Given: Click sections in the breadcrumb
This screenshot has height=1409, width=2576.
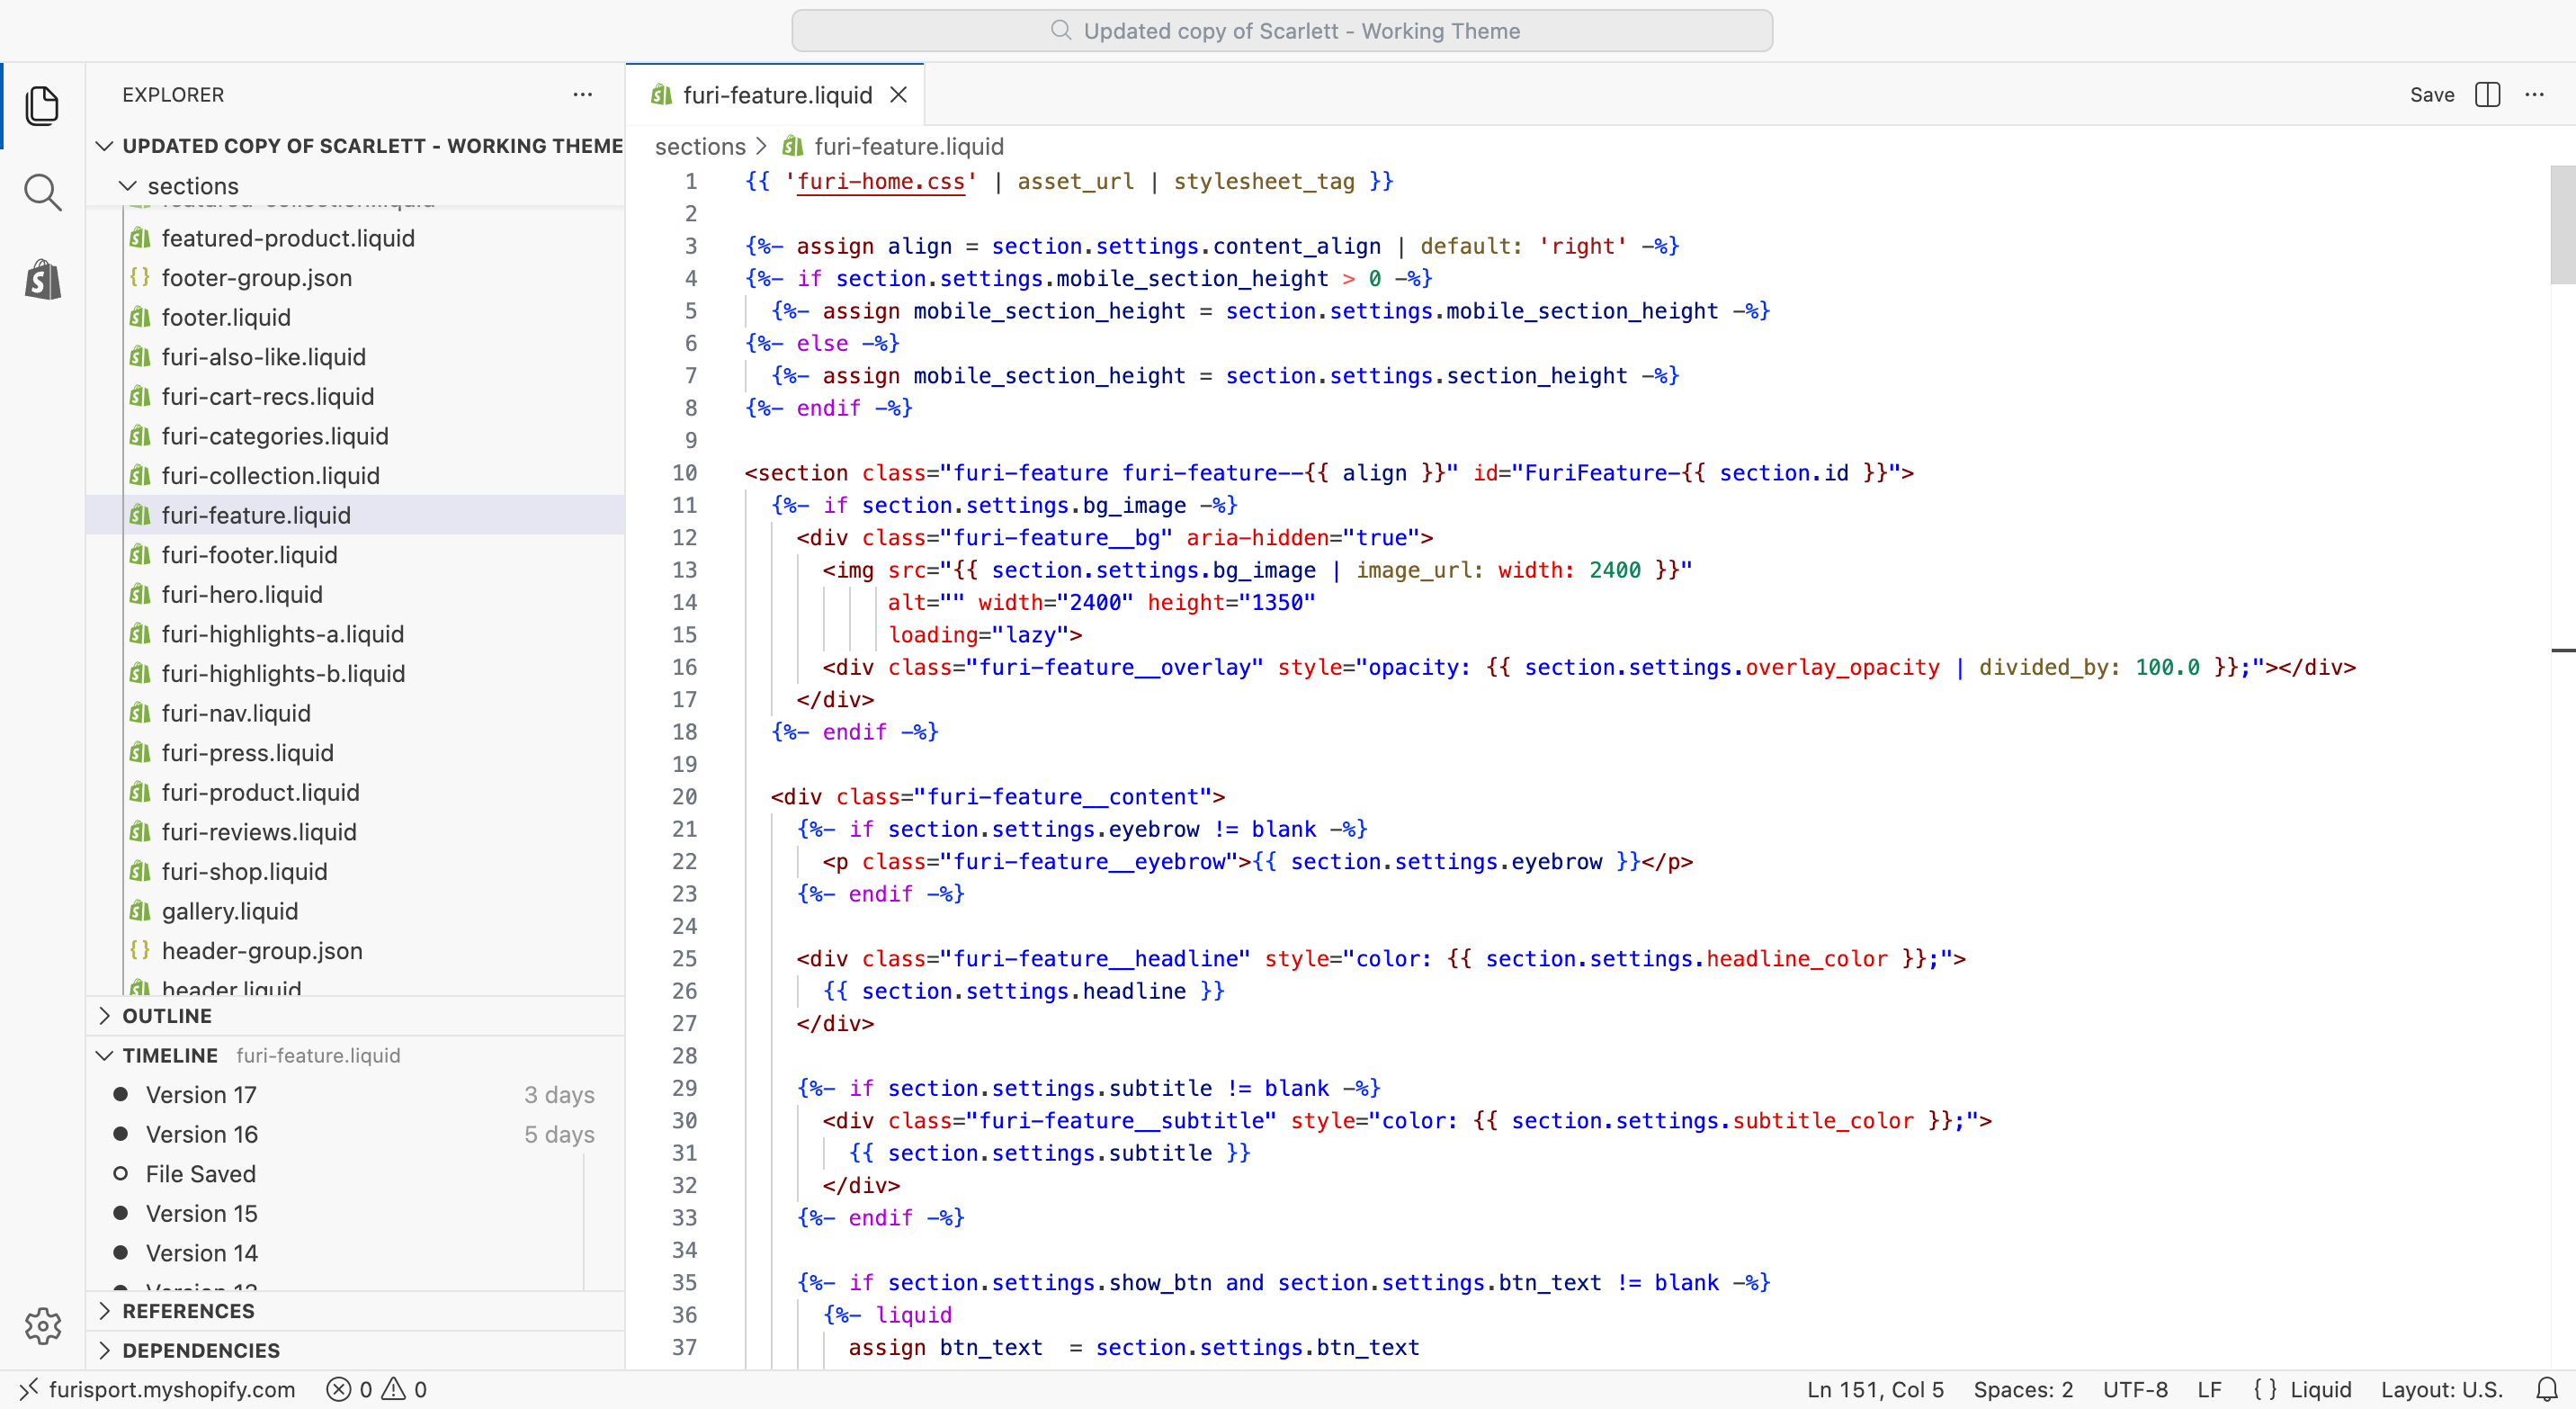Looking at the screenshot, I should tap(700, 146).
